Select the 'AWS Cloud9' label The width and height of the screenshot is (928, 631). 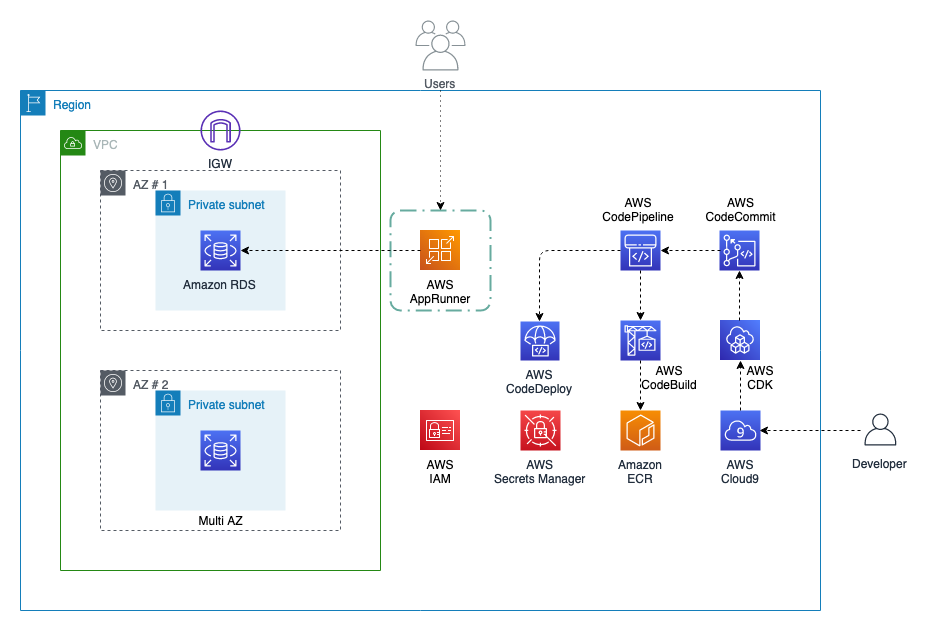(x=740, y=472)
